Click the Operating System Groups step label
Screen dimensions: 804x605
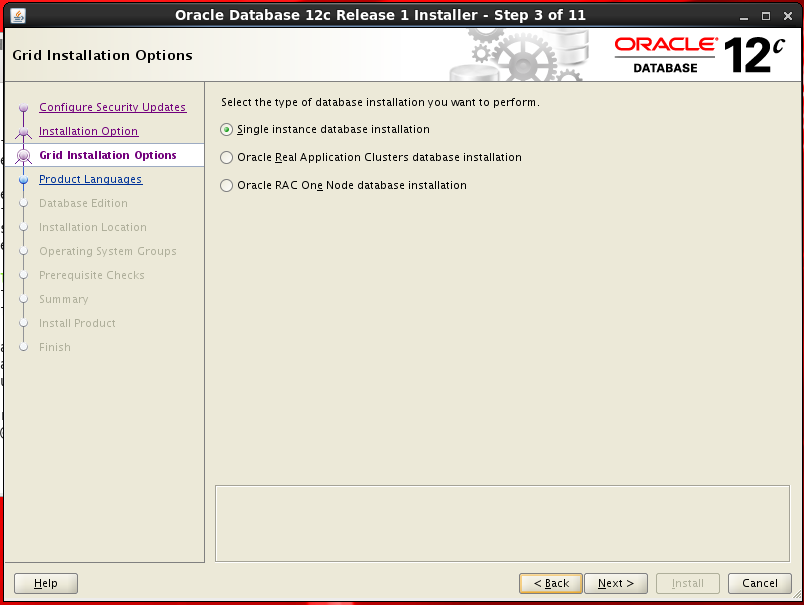pyautogui.click(x=108, y=251)
